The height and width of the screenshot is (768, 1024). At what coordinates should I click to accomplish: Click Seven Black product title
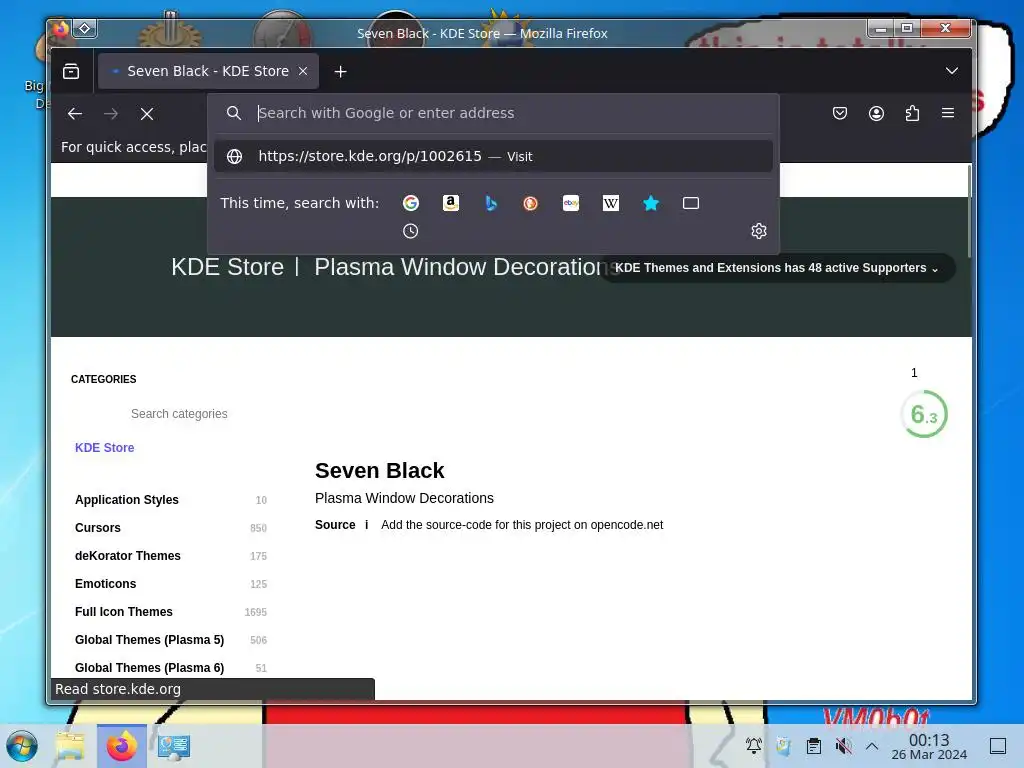point(379,470)
